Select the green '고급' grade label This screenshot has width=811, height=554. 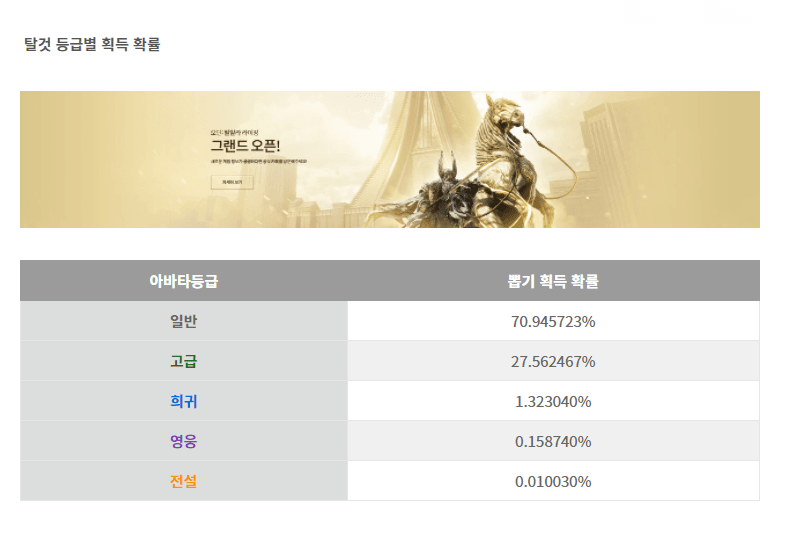[x=184, y=361]
